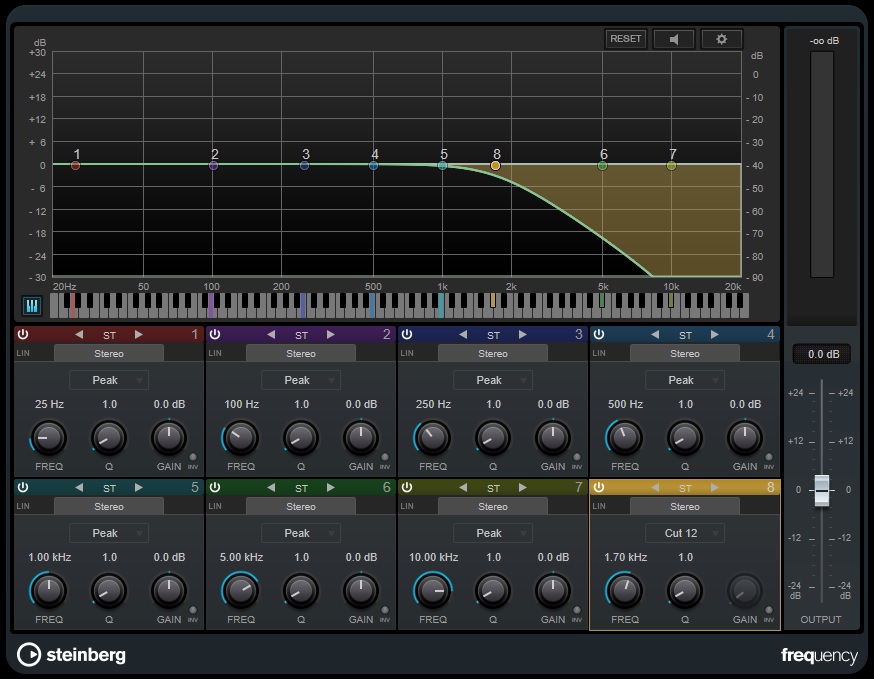Select band 1 node on EQ curve
This screenshot has height=679, width=874.
click(x=76, y=166)
